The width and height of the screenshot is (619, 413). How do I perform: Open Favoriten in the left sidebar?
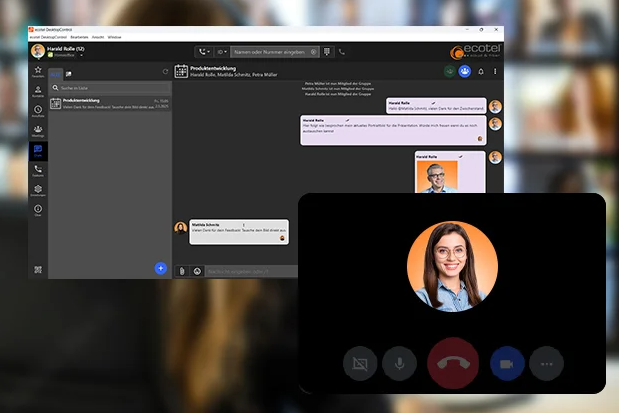point(38,71)
